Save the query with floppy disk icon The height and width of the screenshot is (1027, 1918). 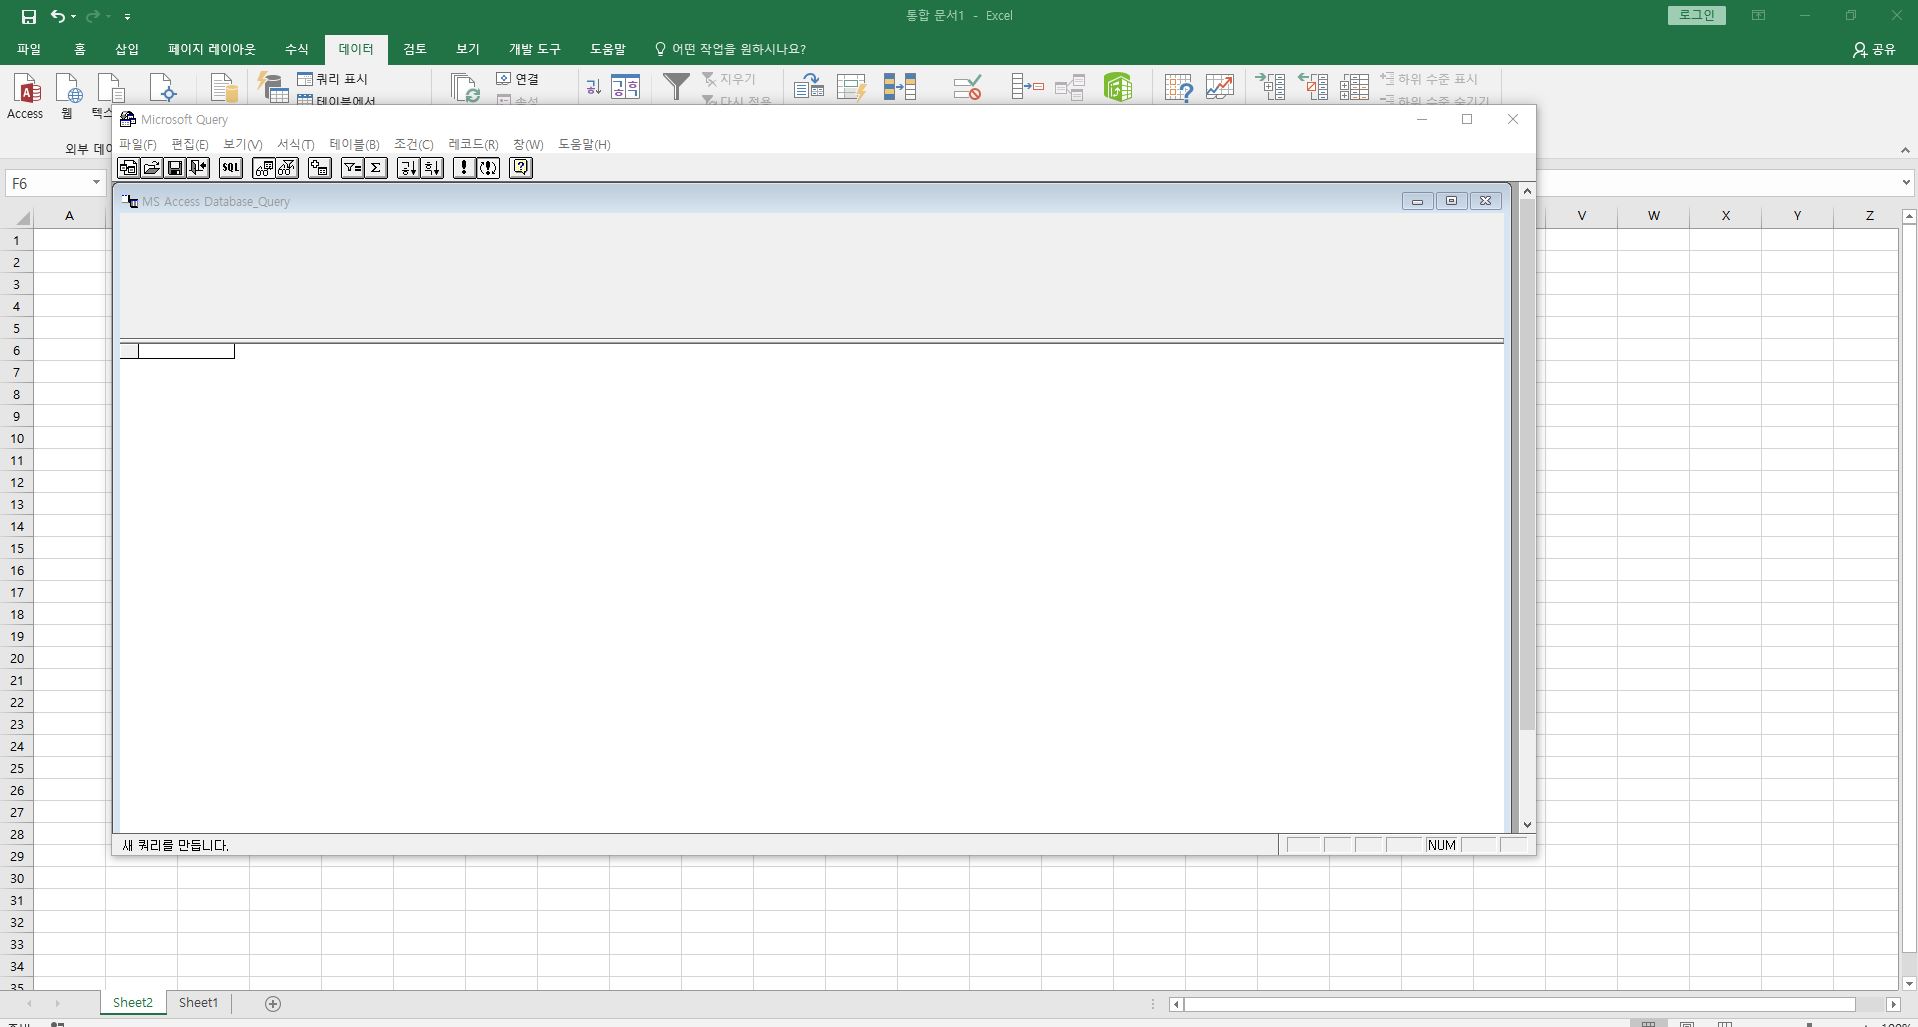point(175,168)
